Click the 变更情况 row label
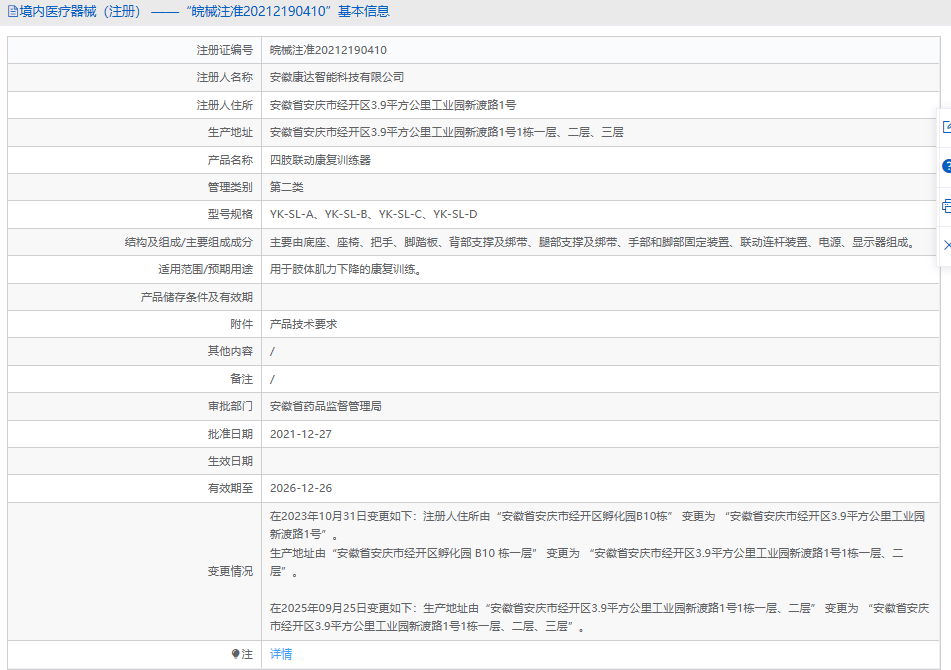The height and width of the screenshot is (670, 951). click(x=230, y=571)
